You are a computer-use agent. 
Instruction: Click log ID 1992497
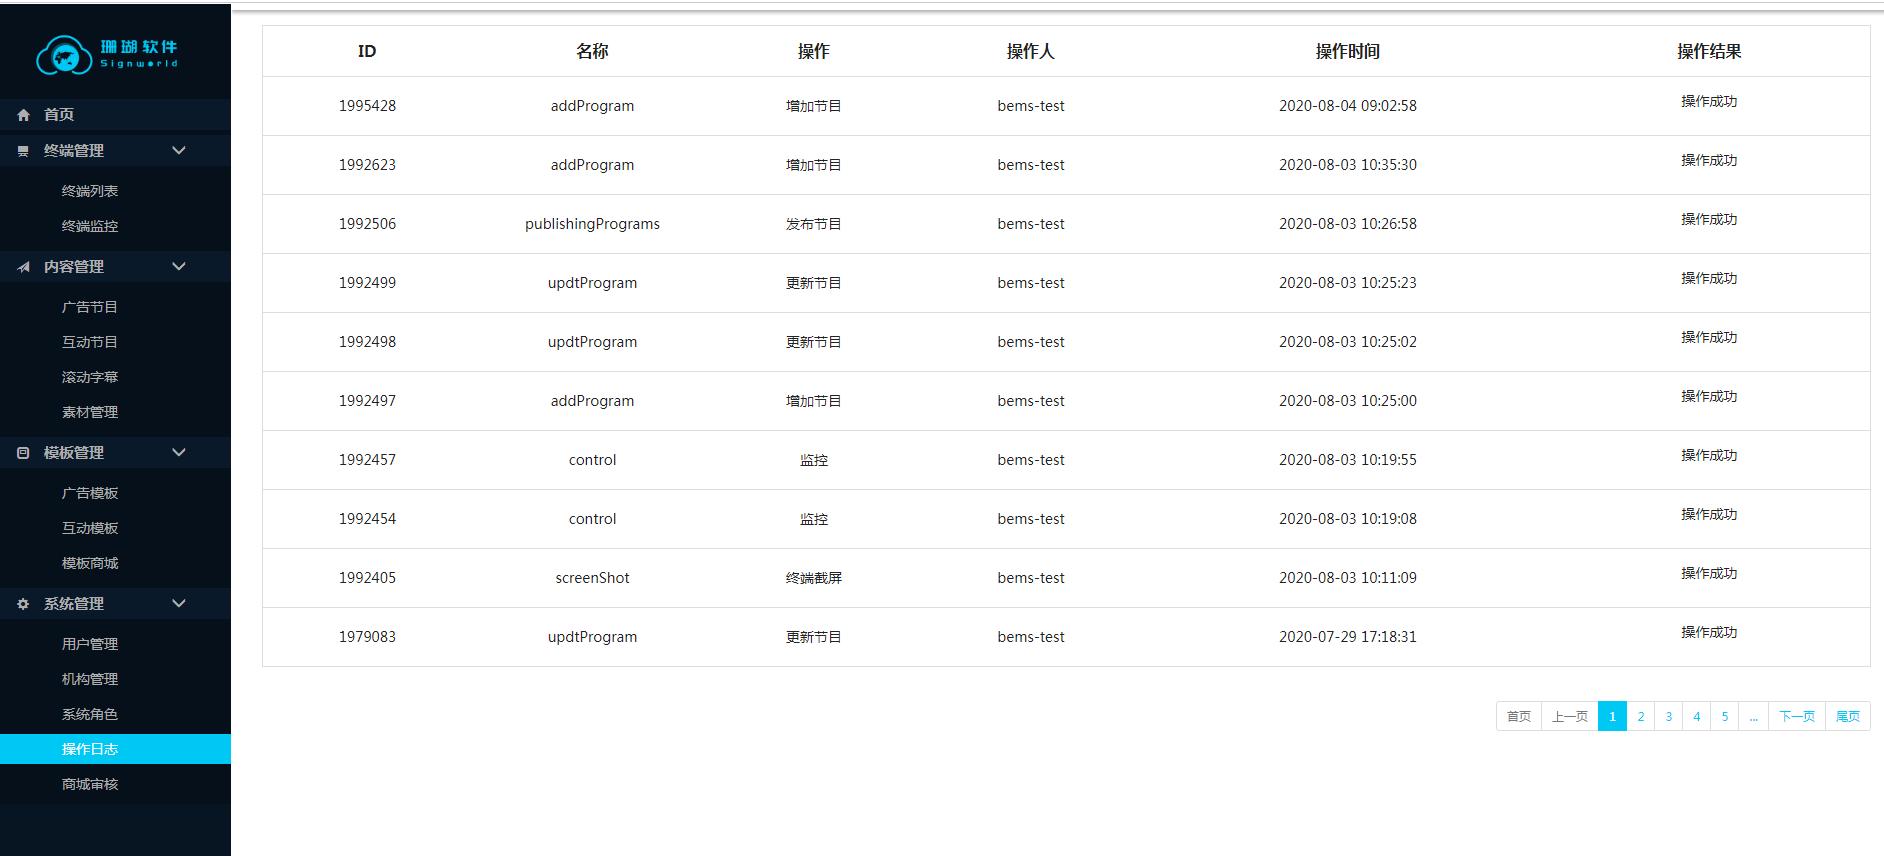pyautogui.click(x=367, y=401)
